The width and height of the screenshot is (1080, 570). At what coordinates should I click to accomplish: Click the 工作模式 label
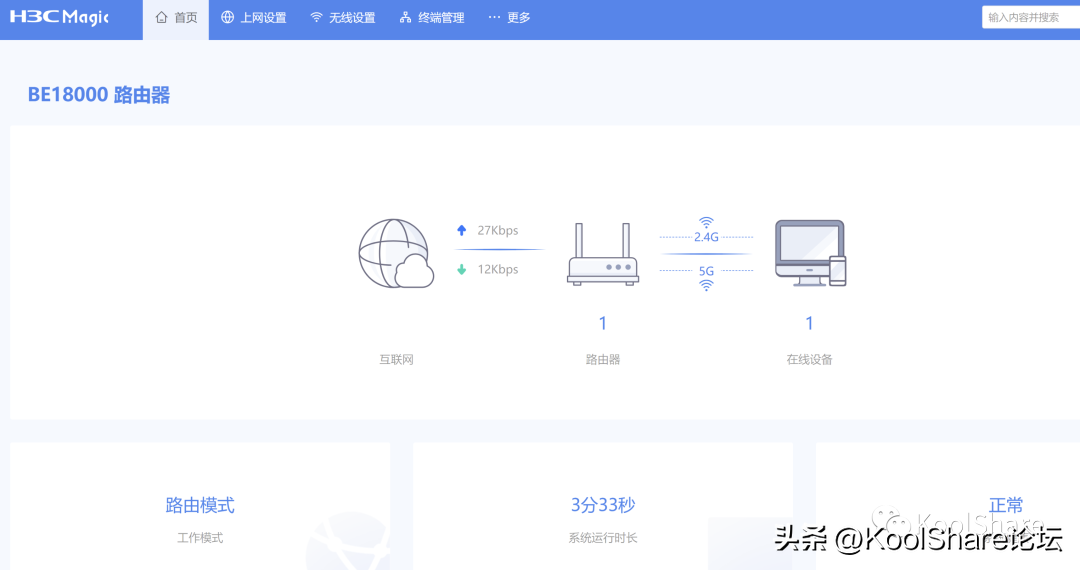click(x=200, y=538)
